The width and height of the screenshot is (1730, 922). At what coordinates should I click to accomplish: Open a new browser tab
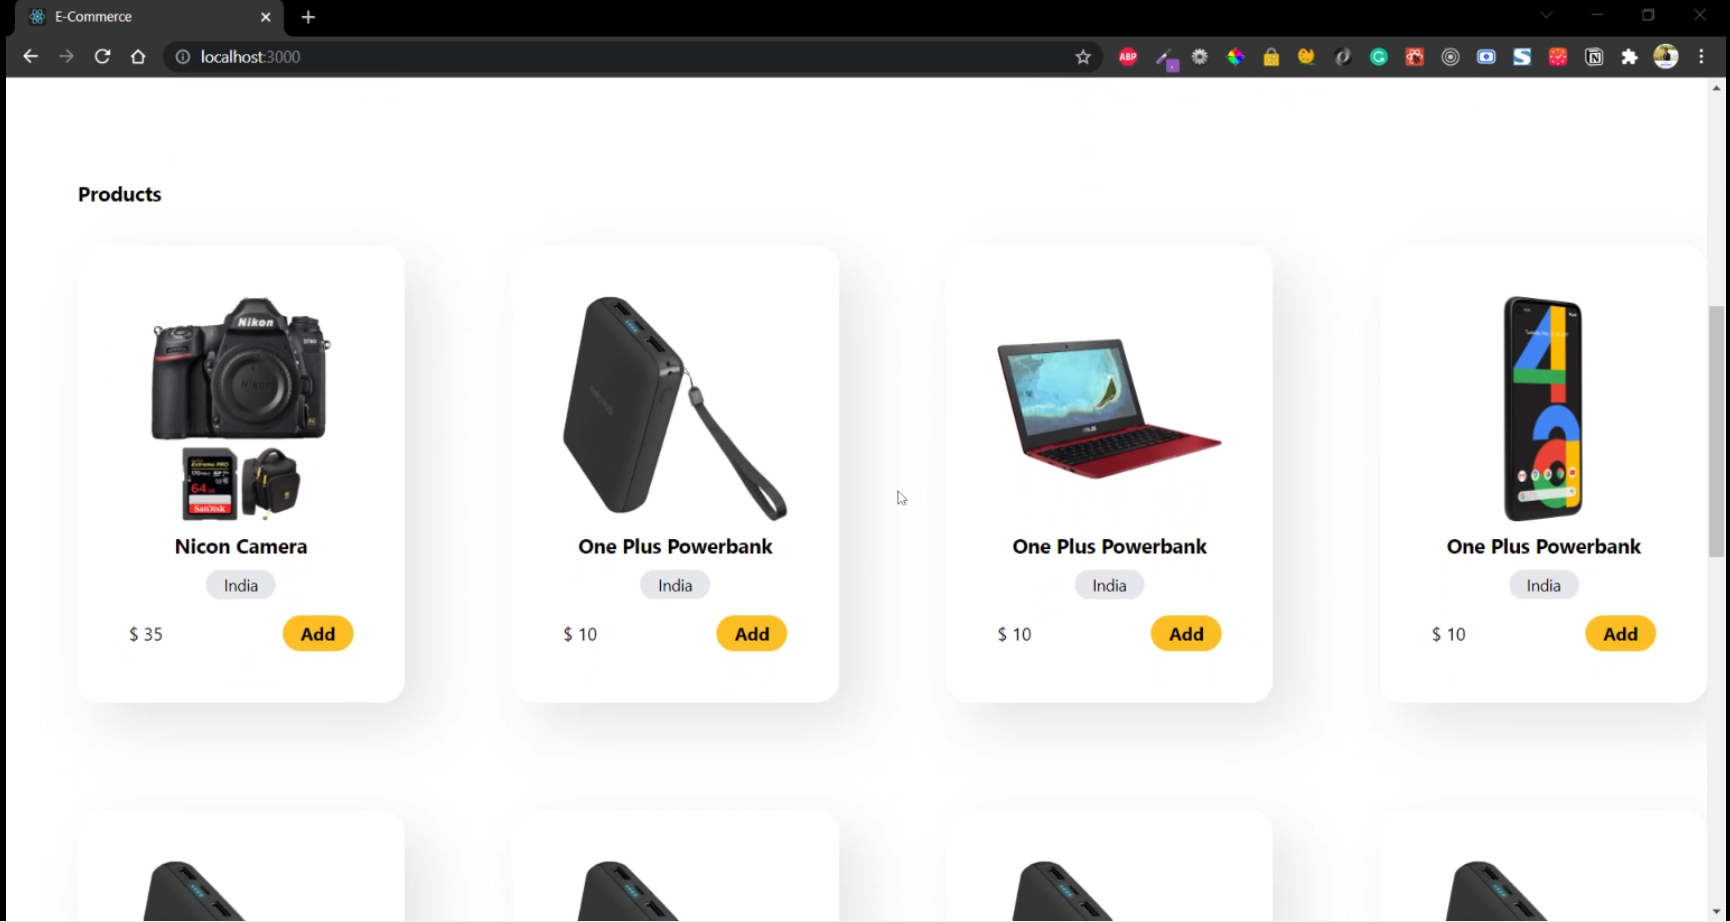(308, 17)
